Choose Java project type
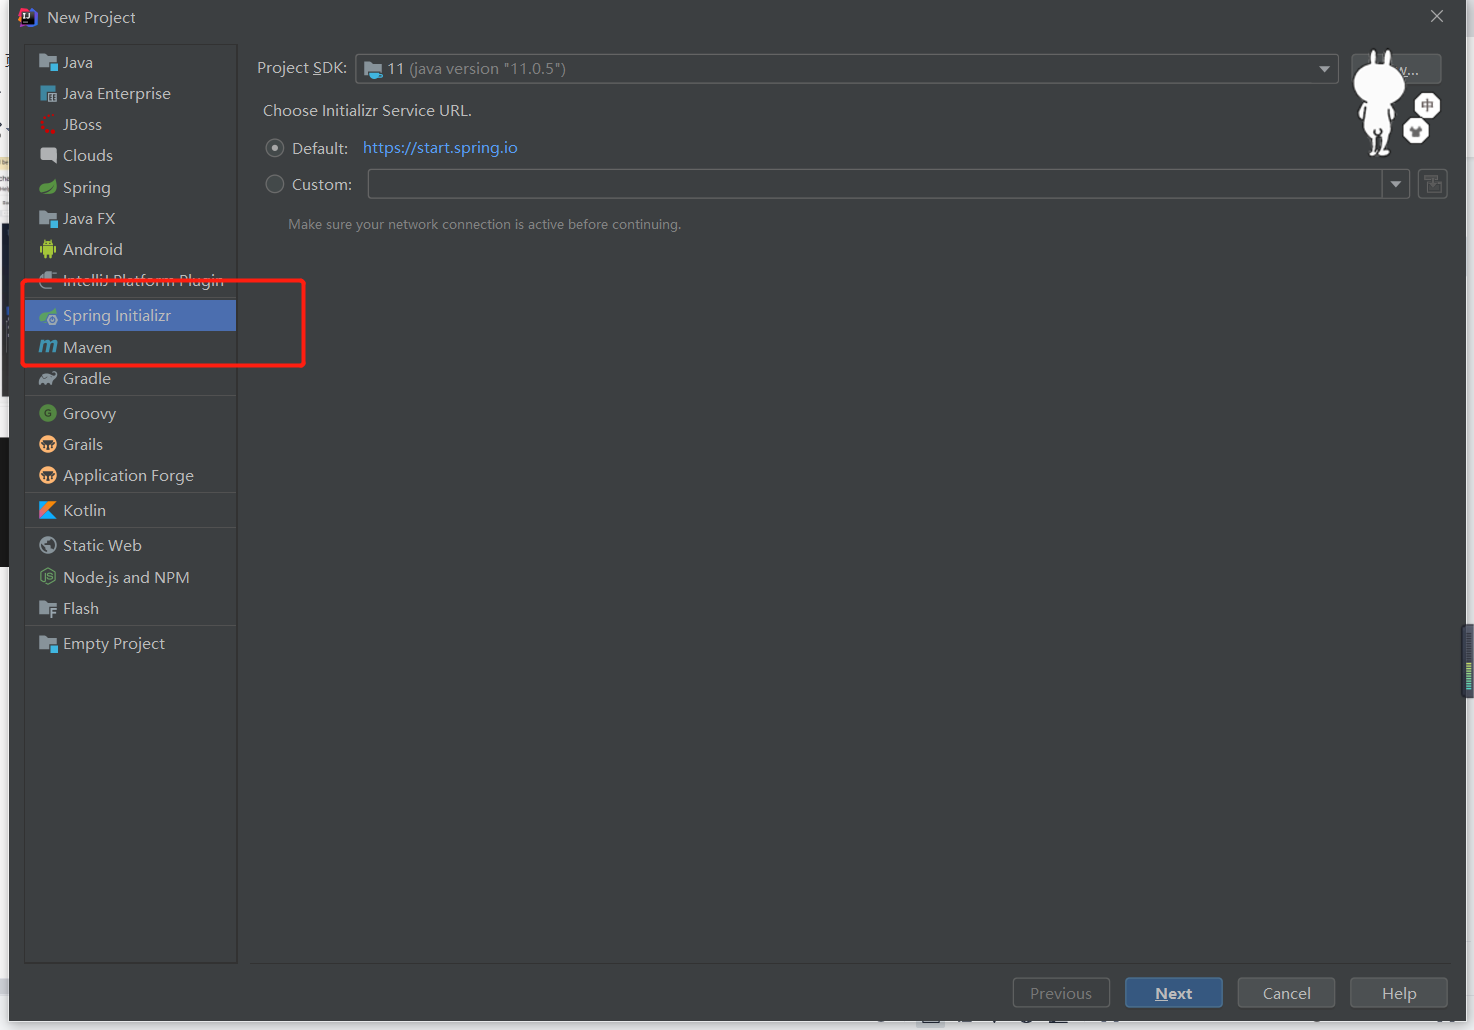Viewport: 1474px width, 1030px height. (x=131, y=62)
